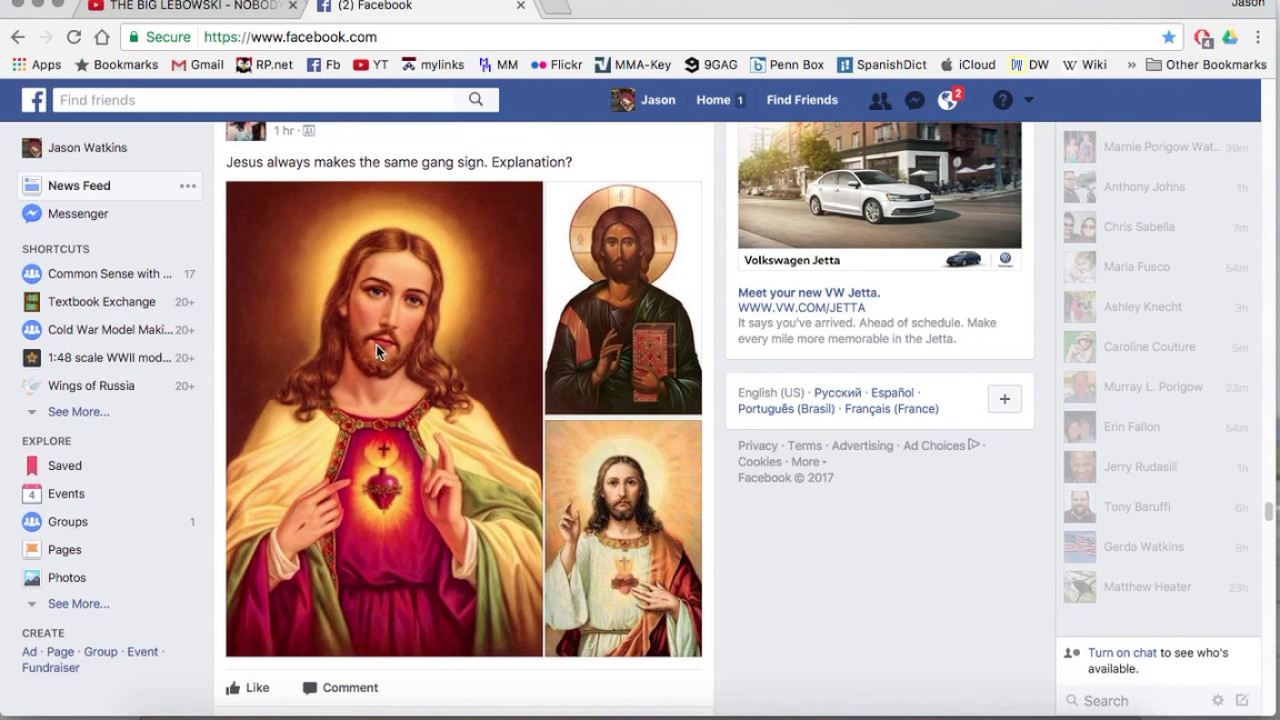1280x720 pixels.
Task: Open the Privacy footer link
Action: pos(758,446)
